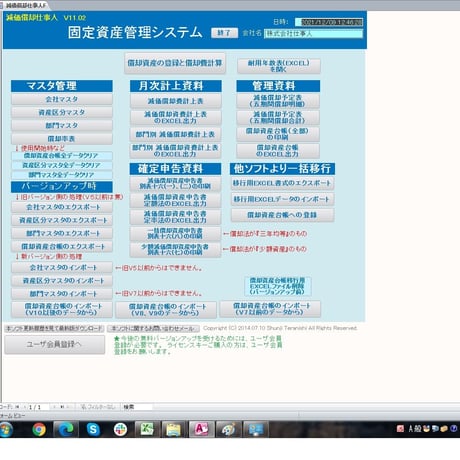Click the フィルターなし filter indicator

98,407
